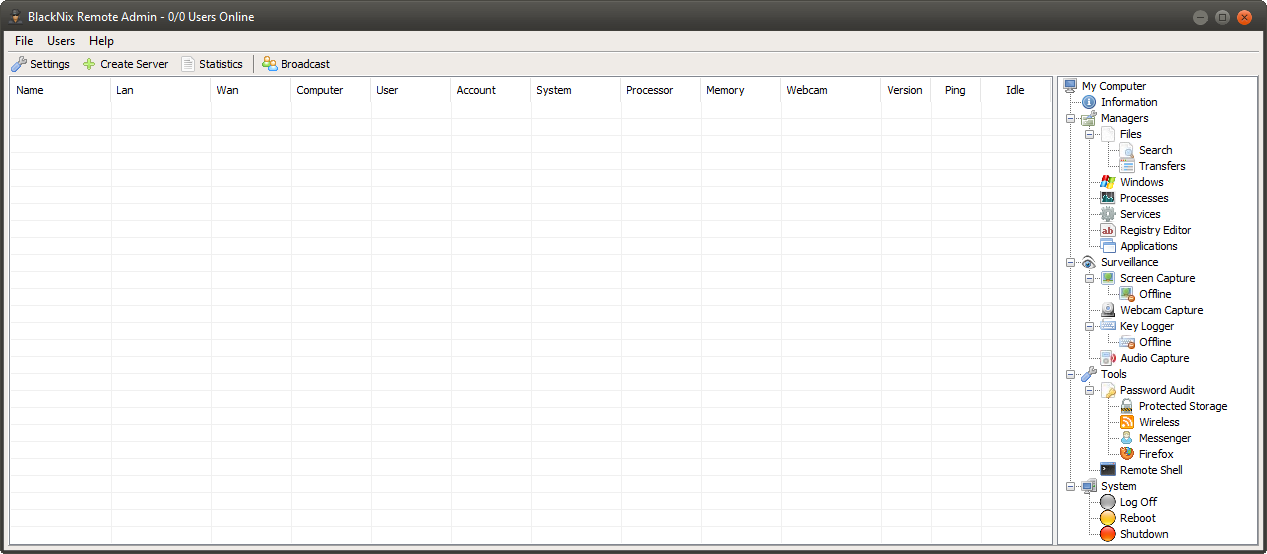1267x554 pixels.
Task: Collapse the Managers tree node
Action: click(1071, 118)
